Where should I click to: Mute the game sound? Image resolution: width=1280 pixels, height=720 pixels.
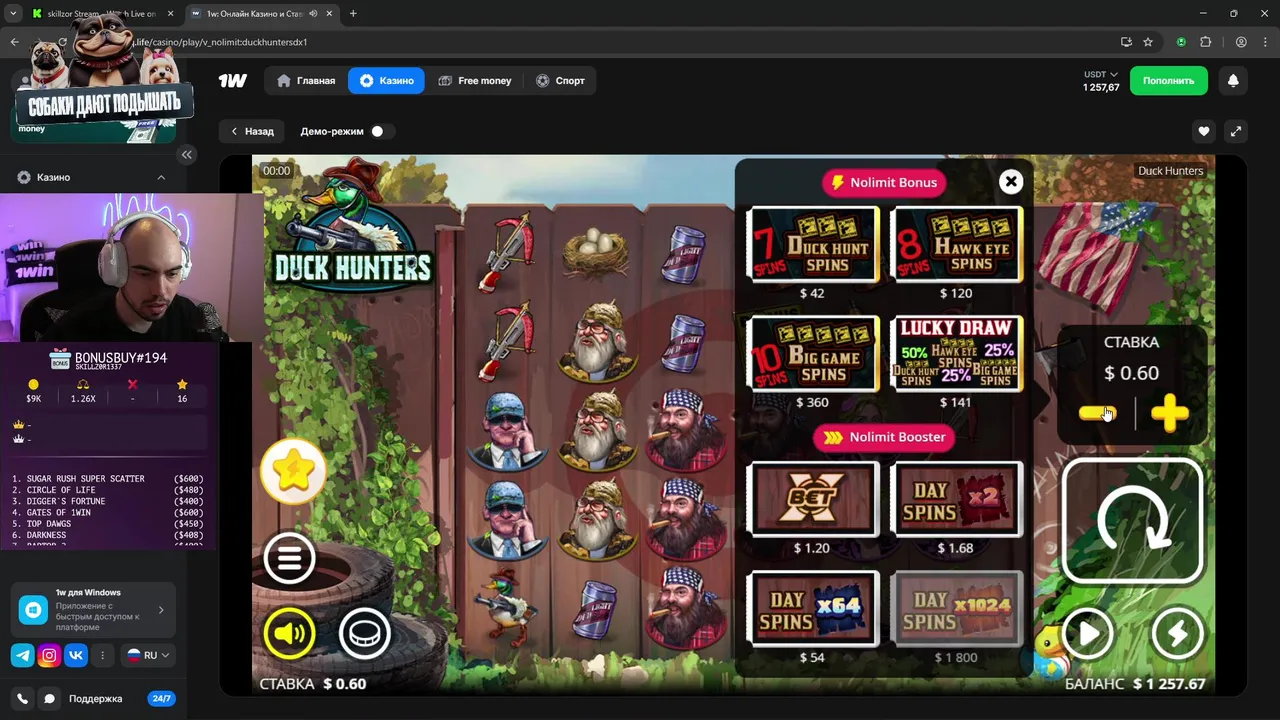coord(289,633)
